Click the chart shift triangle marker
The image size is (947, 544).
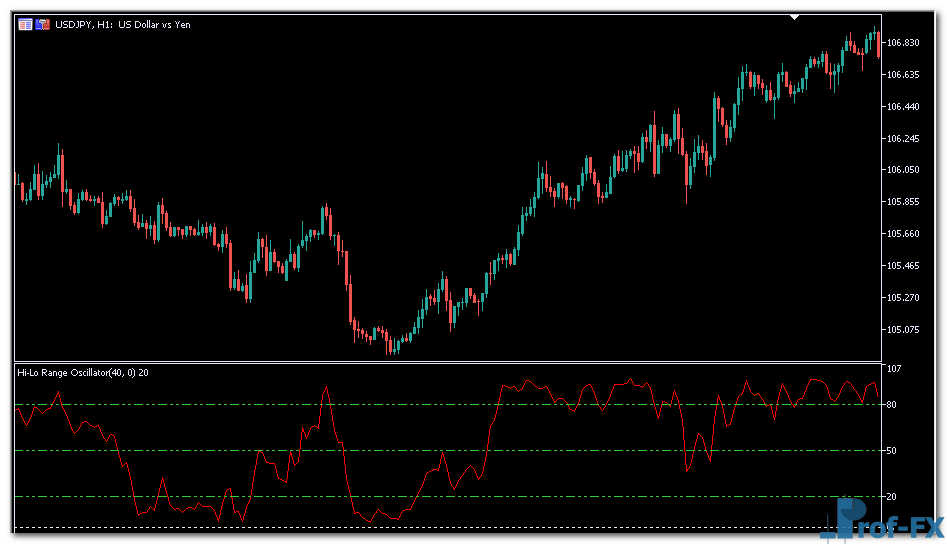point(794,17)
